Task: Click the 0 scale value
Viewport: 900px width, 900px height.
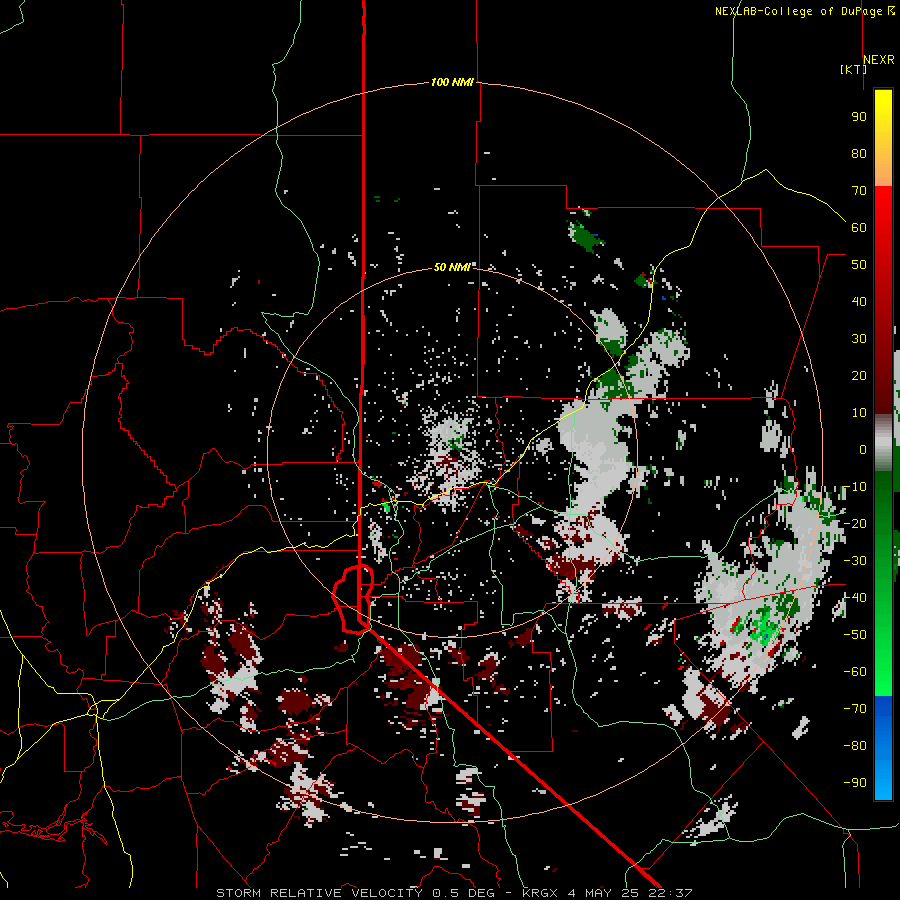Action: (863, 449)
